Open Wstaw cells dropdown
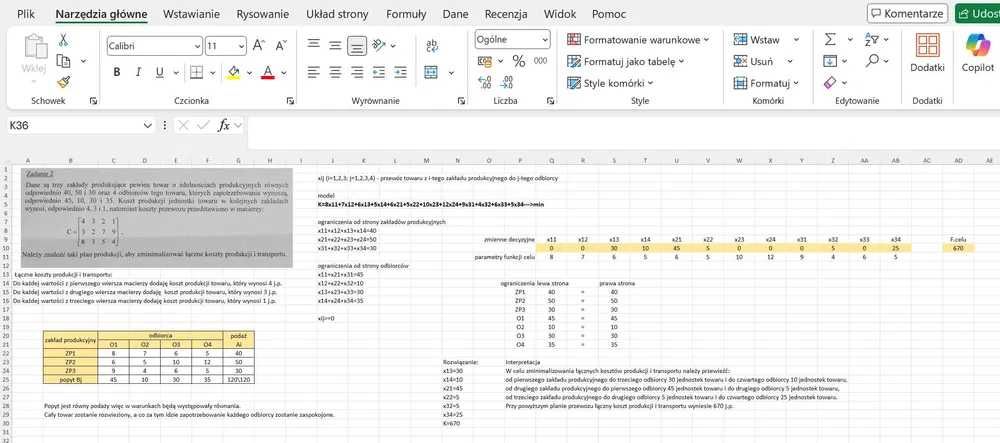This screenshot has height=443, width=1000. point(796,40)
